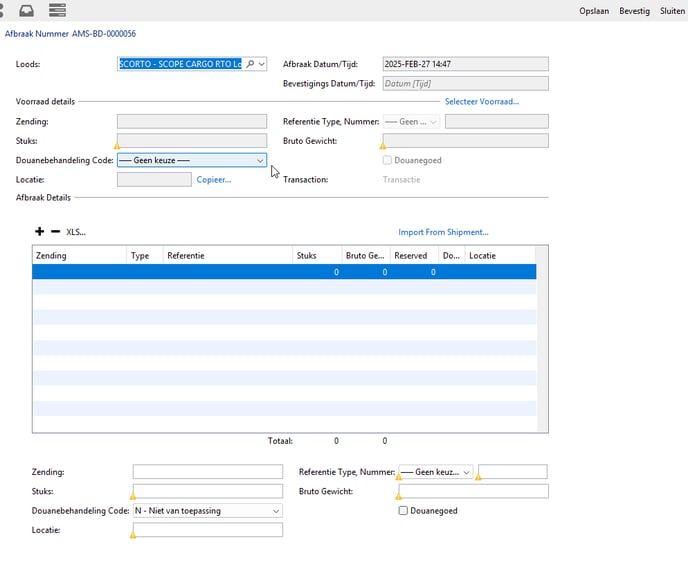Expand the bottom Referentie Type 'Geen keuz...' dropdown
This screenshot has height=582, width=688.
point(436,472)
